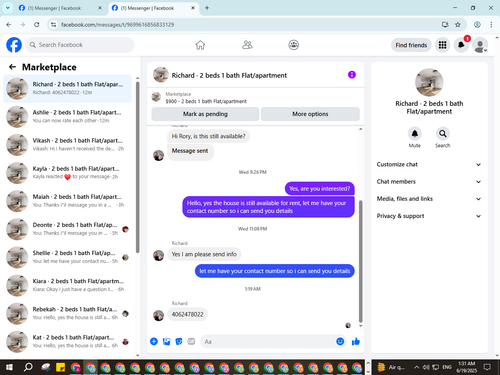The image size is (500, 375).
Task: Open Maiah's apartment conversation
Action: coord(67,201)
